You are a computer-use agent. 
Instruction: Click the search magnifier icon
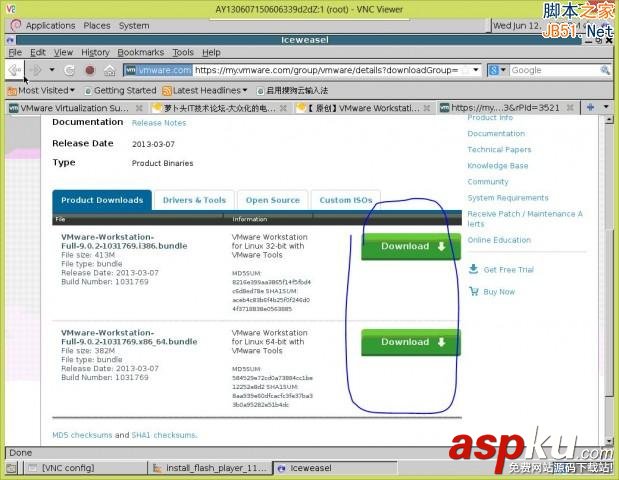click(605, 70)
